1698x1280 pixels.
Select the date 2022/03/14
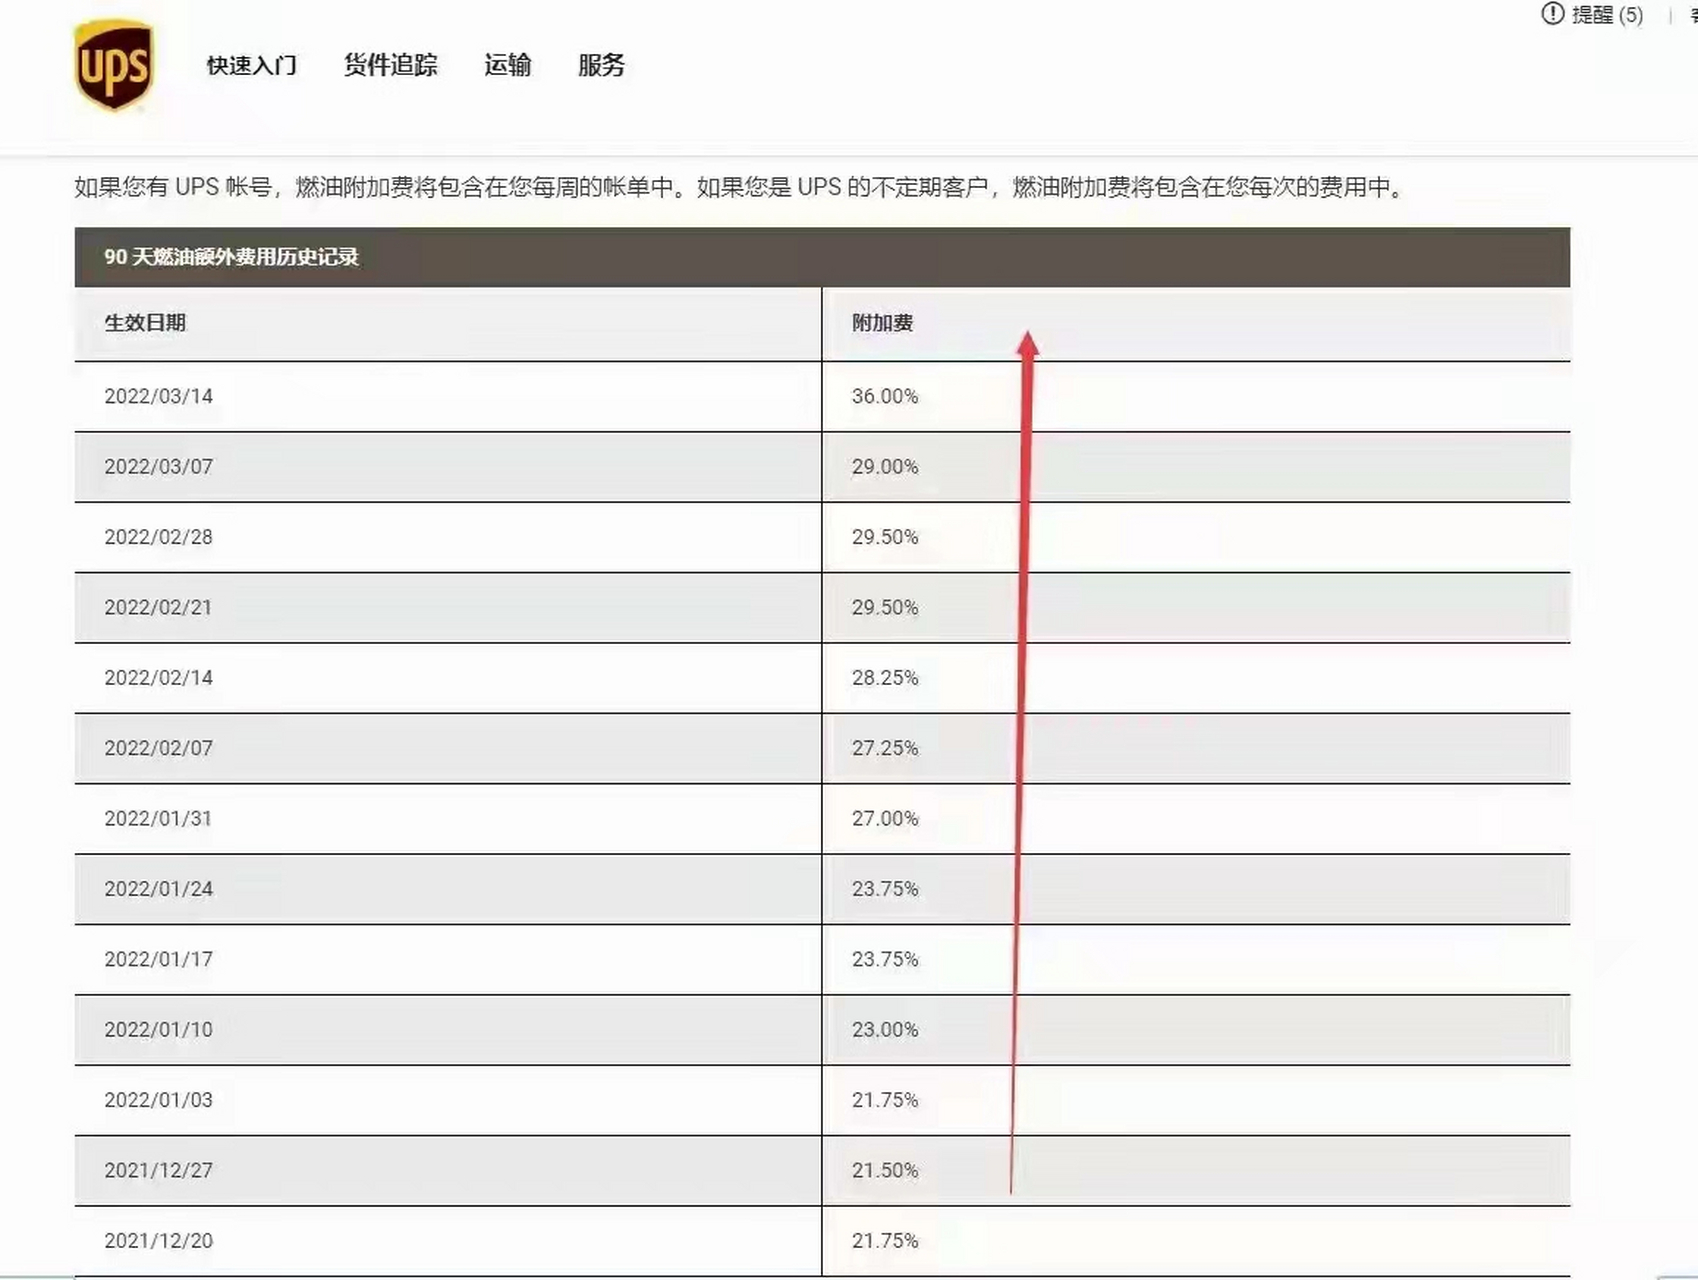[159, 396]
